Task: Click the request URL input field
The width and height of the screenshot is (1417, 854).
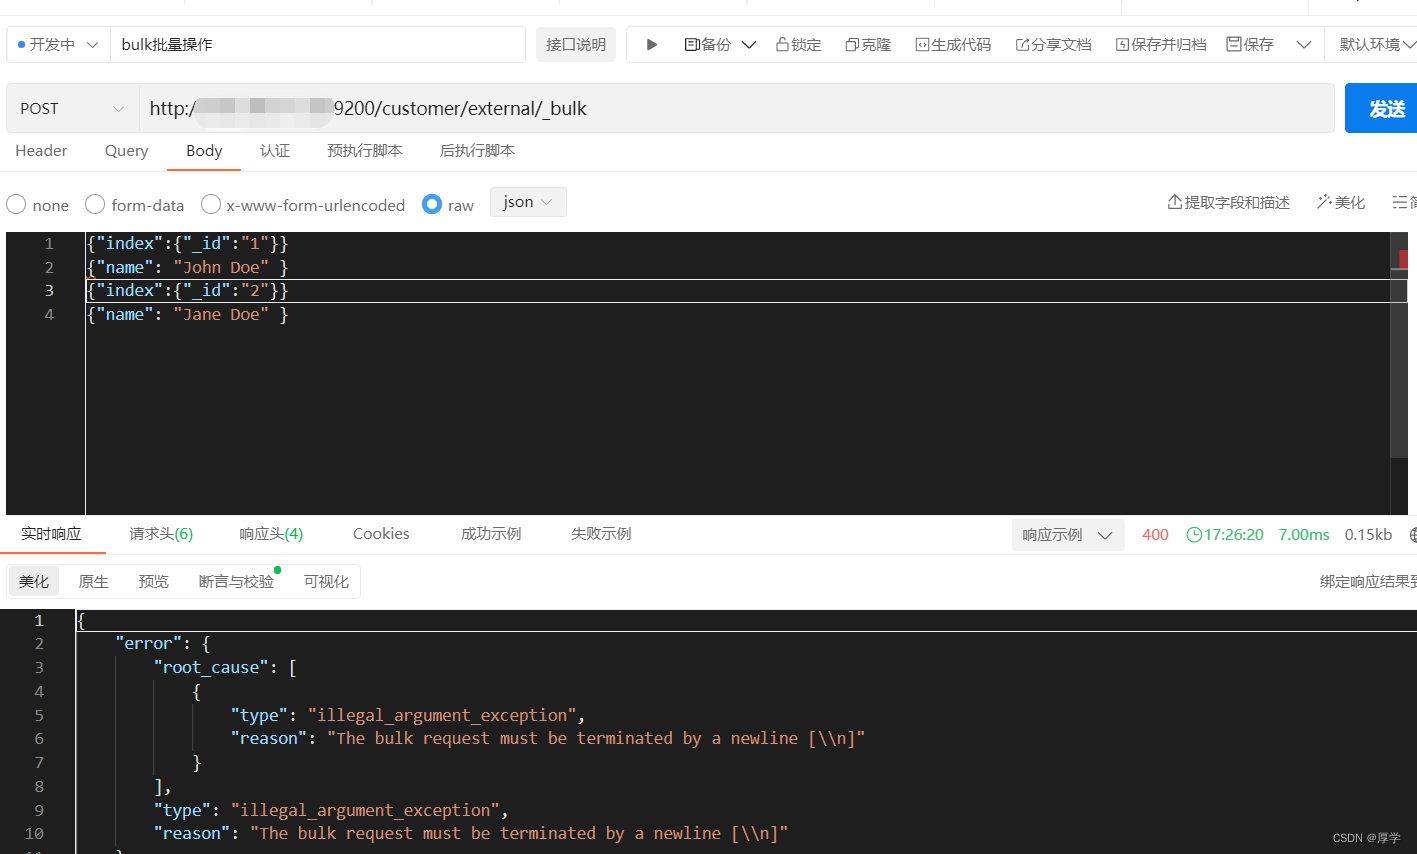Action: [736, 108]
